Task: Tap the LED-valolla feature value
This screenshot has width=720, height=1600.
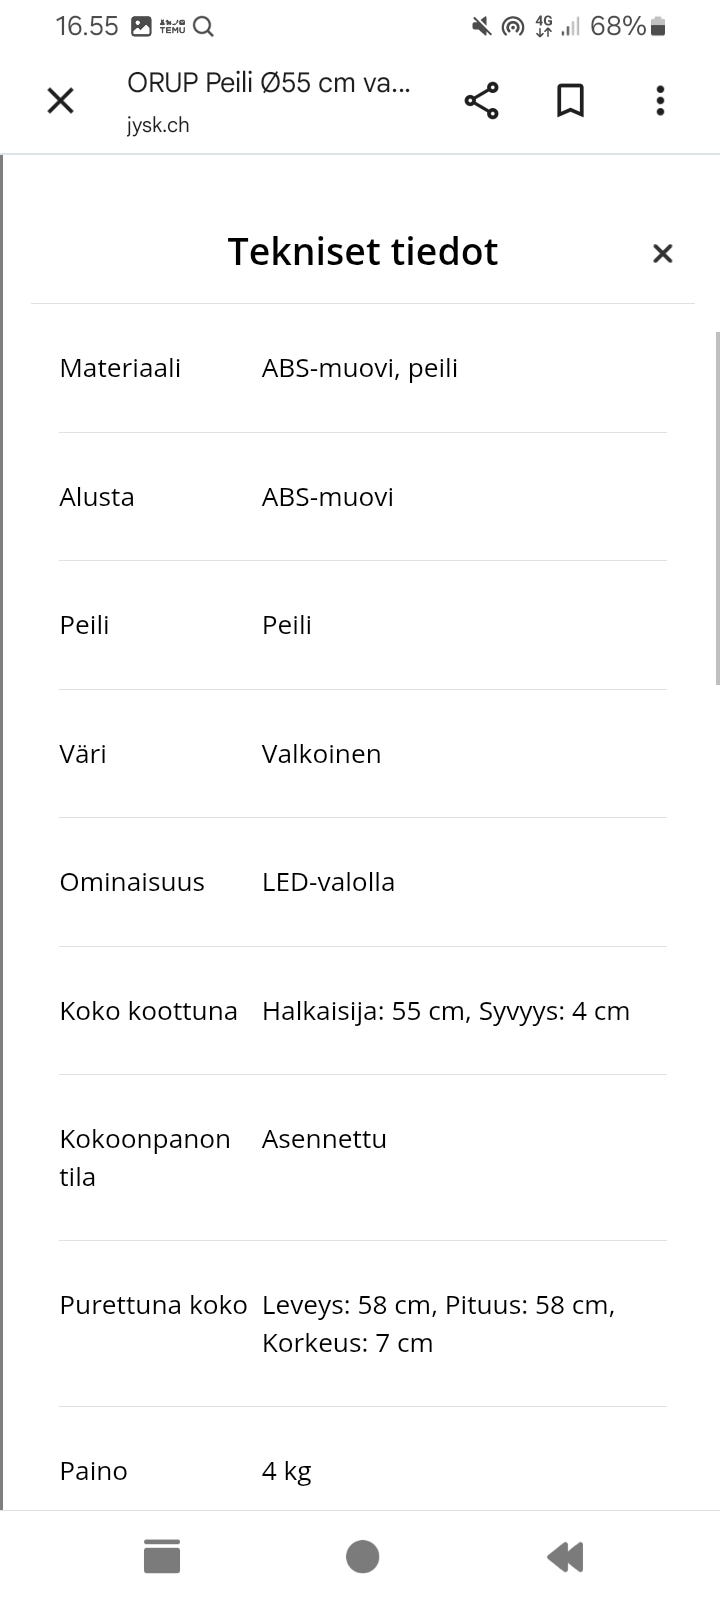Action: (x=328, y=882)
